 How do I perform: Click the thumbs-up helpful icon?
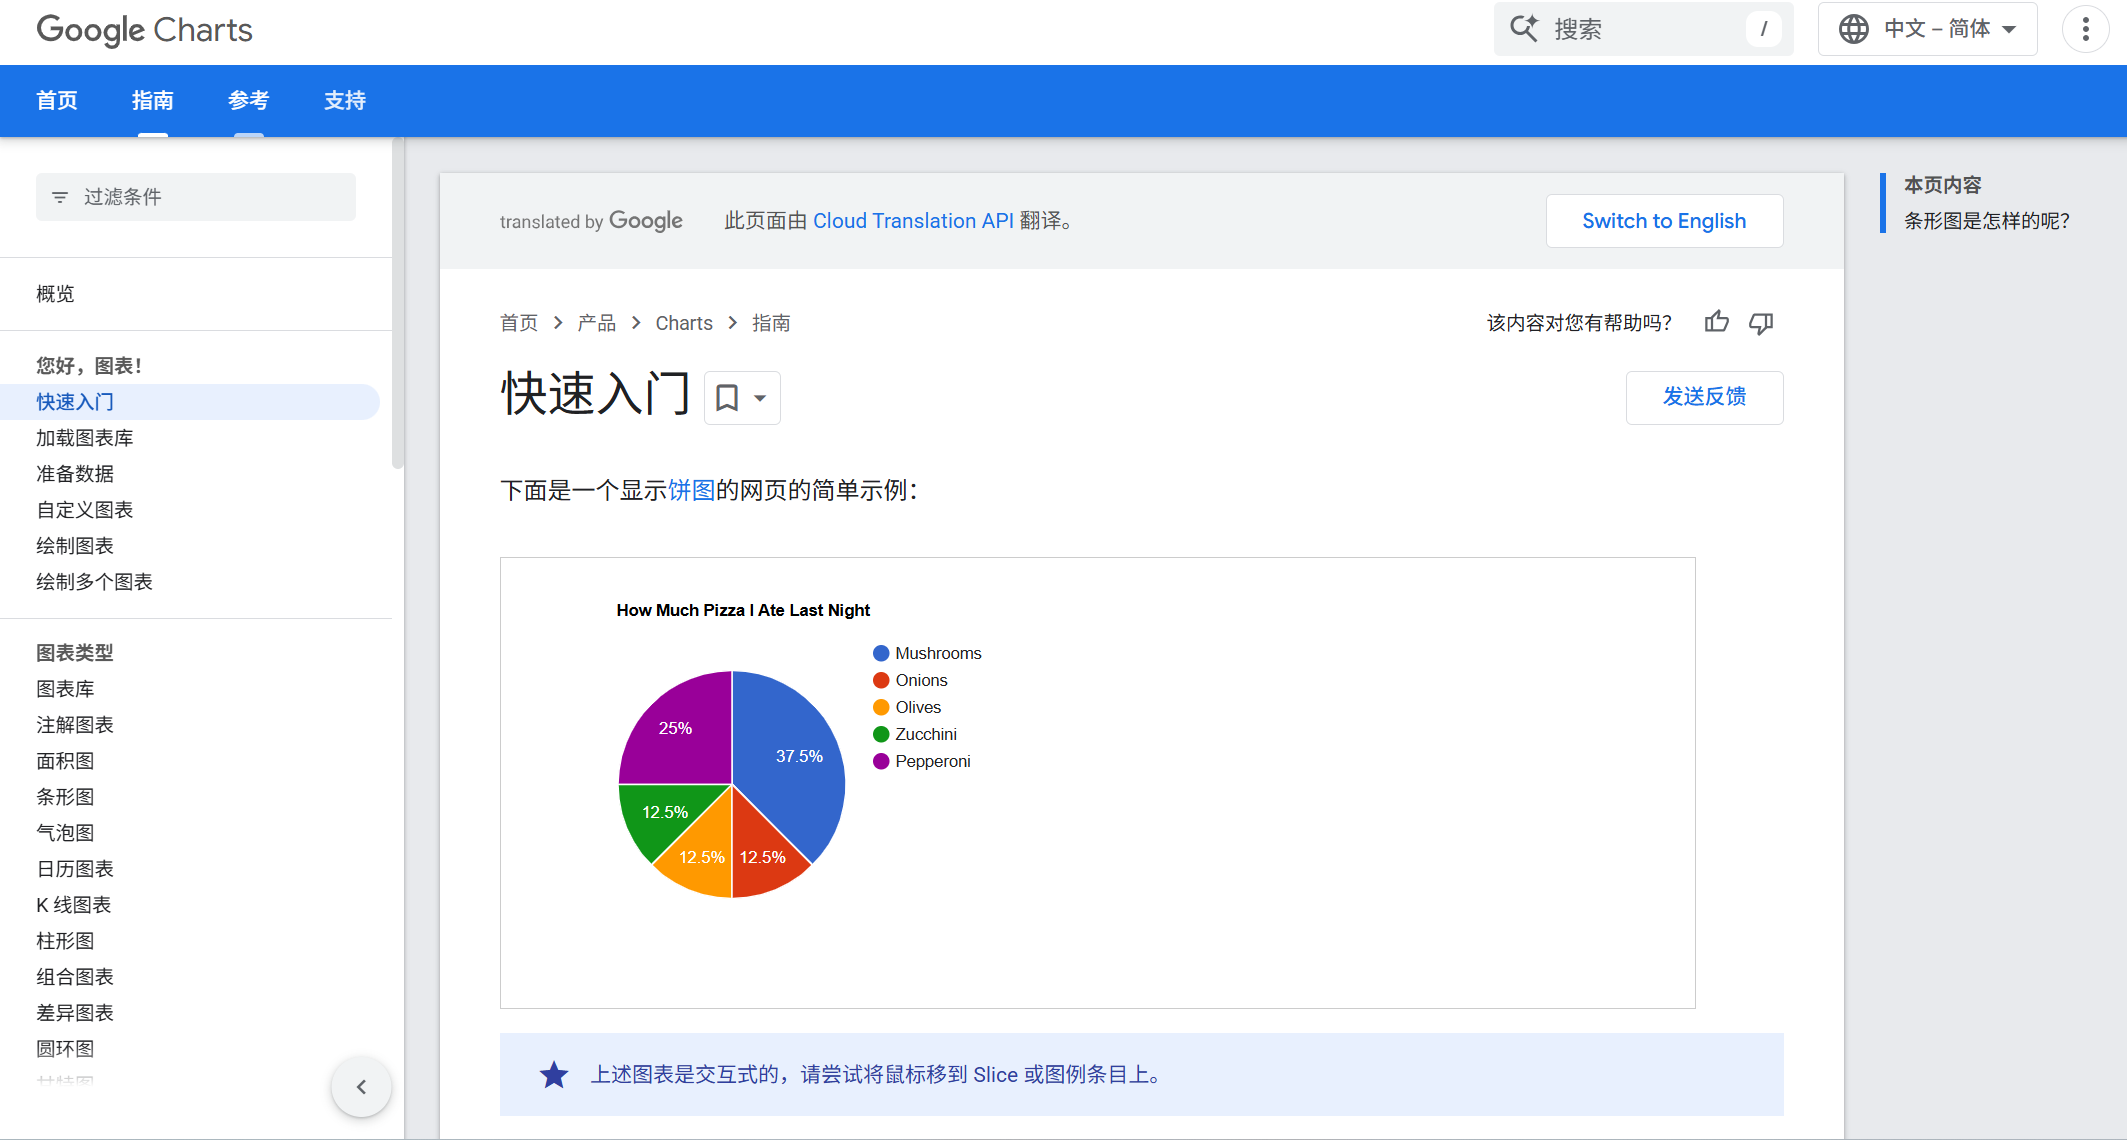[1717, 322]
